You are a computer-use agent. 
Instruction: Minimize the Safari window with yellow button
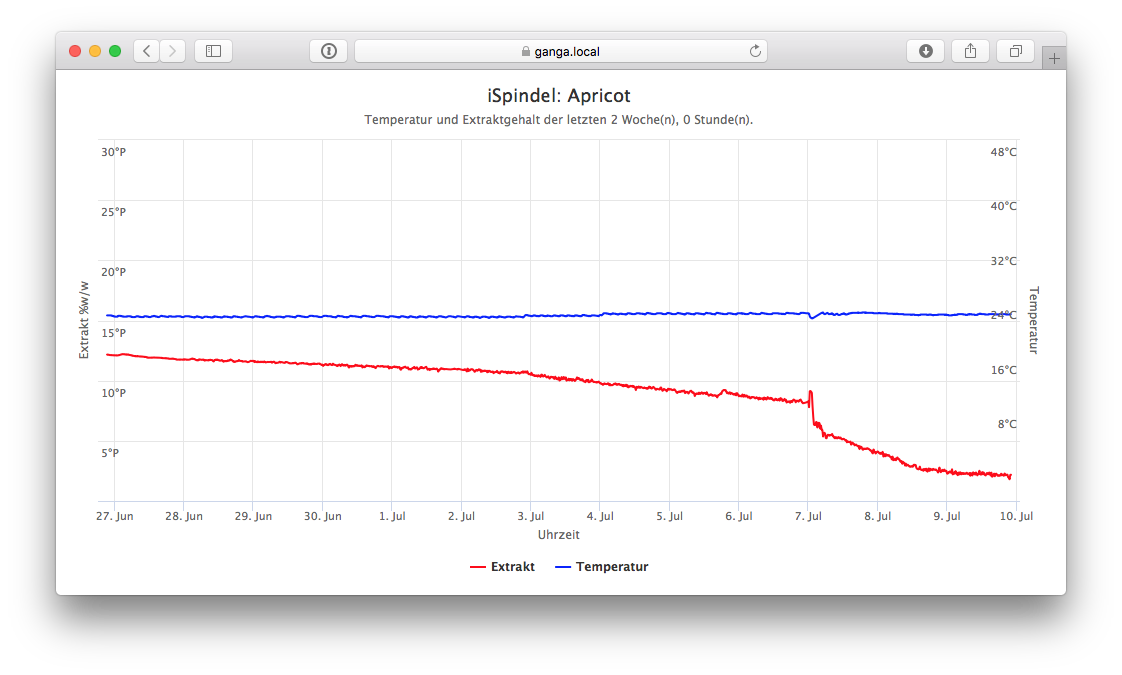[95, 51]
